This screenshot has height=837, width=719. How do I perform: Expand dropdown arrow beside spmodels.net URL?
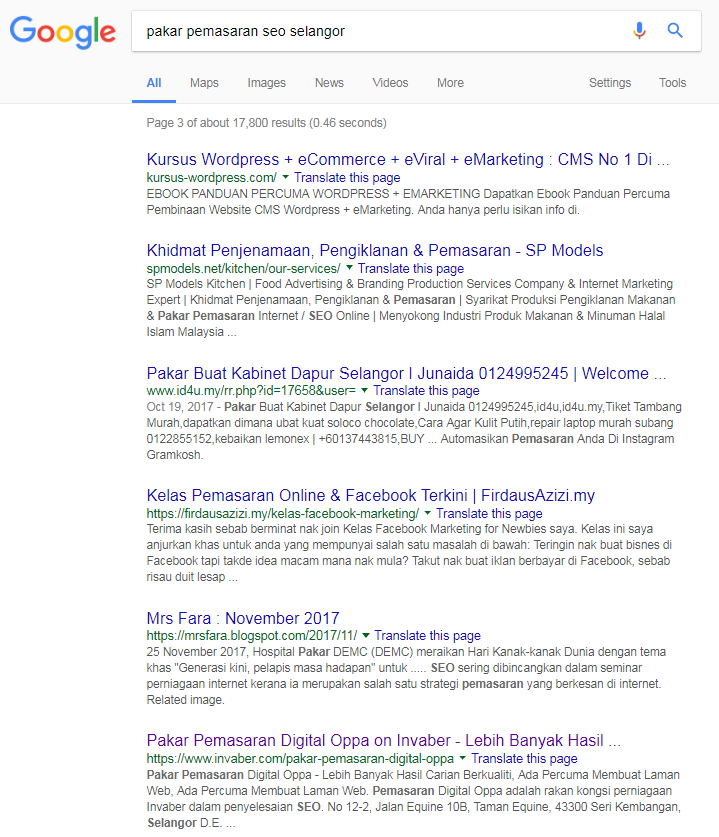[x=350, y=267]
